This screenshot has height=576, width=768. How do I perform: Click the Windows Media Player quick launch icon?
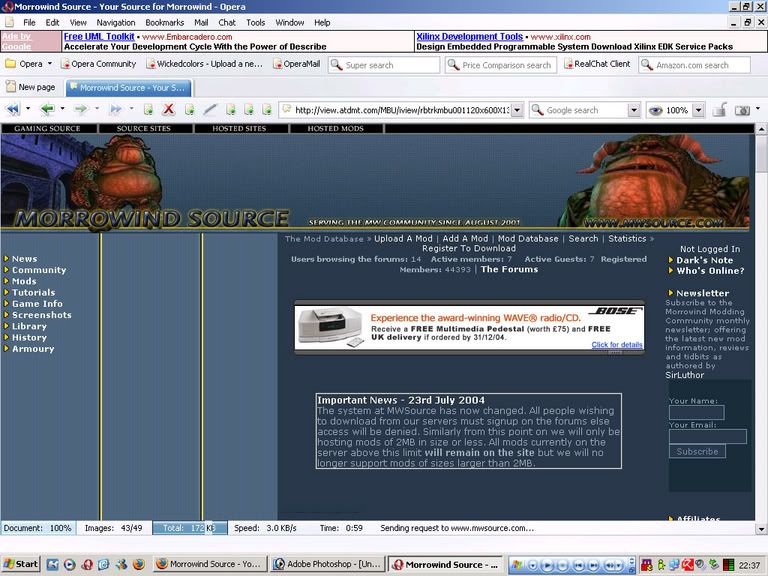tap(70, 564)
